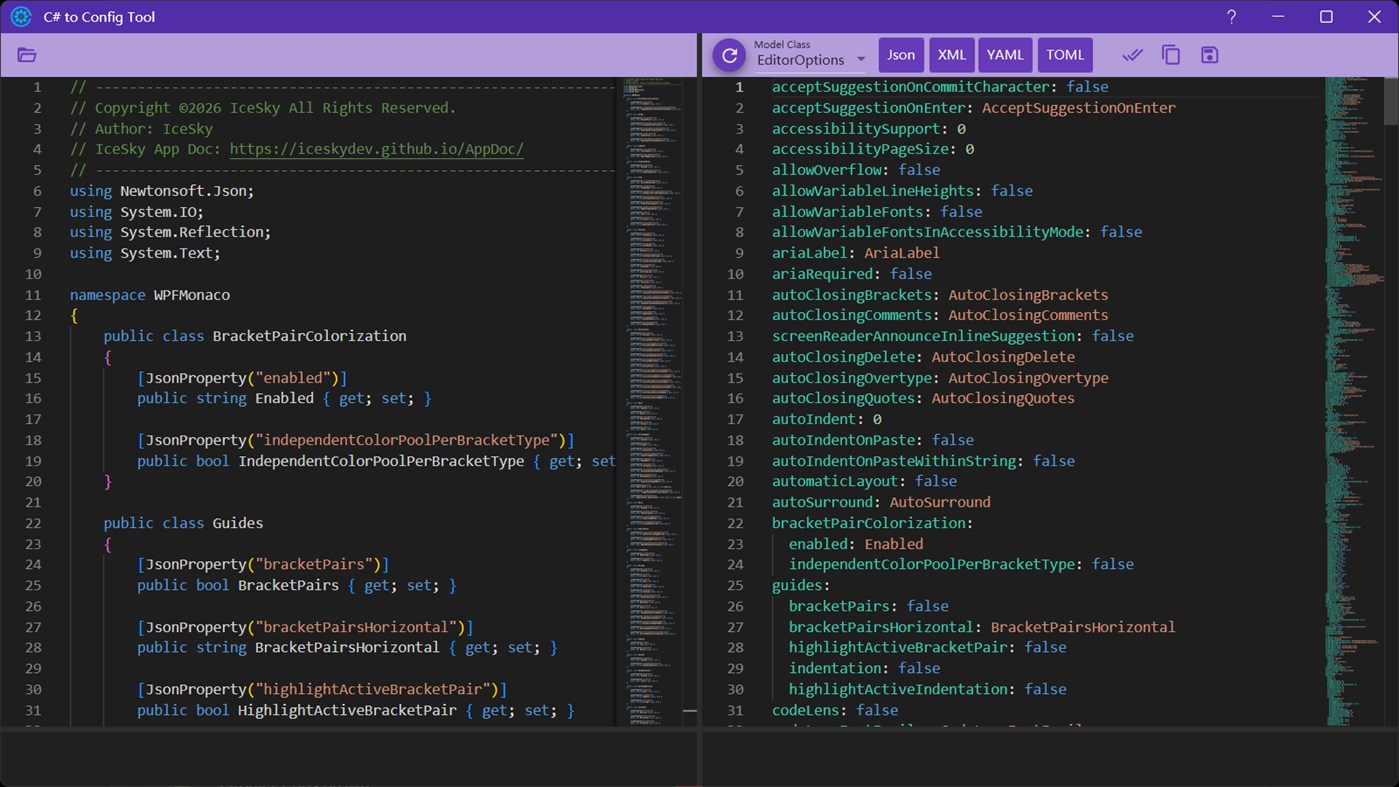Viewport: 1399px width, 787px height.
Task: Click 'accessibilityPageSize: 0' output line
Action: (873, 149)
